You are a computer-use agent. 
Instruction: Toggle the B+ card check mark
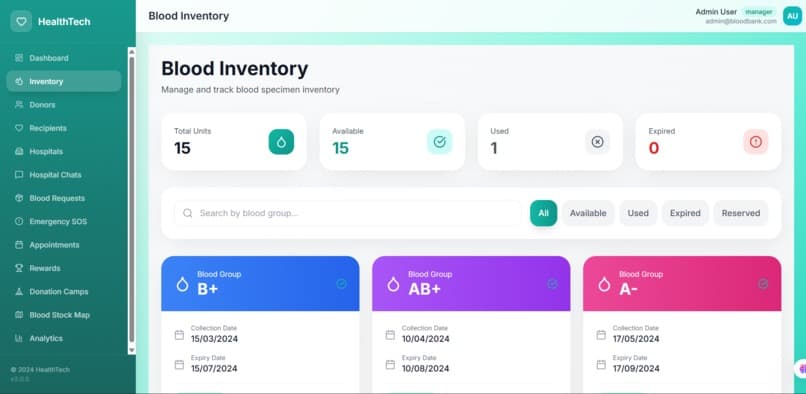tap(341, 284)
